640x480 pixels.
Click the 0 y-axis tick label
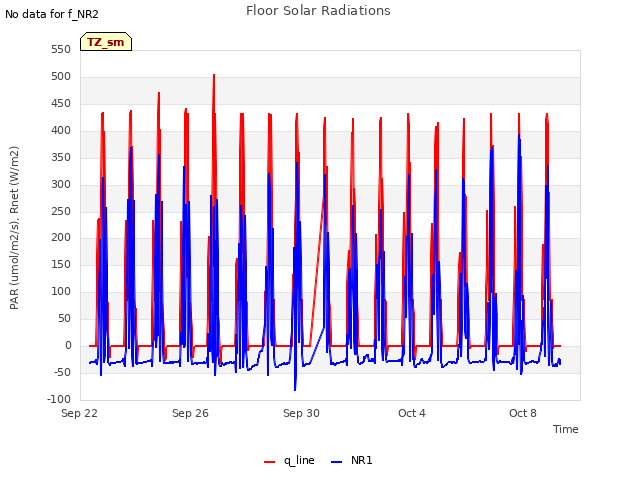click(x=68, y=346)
